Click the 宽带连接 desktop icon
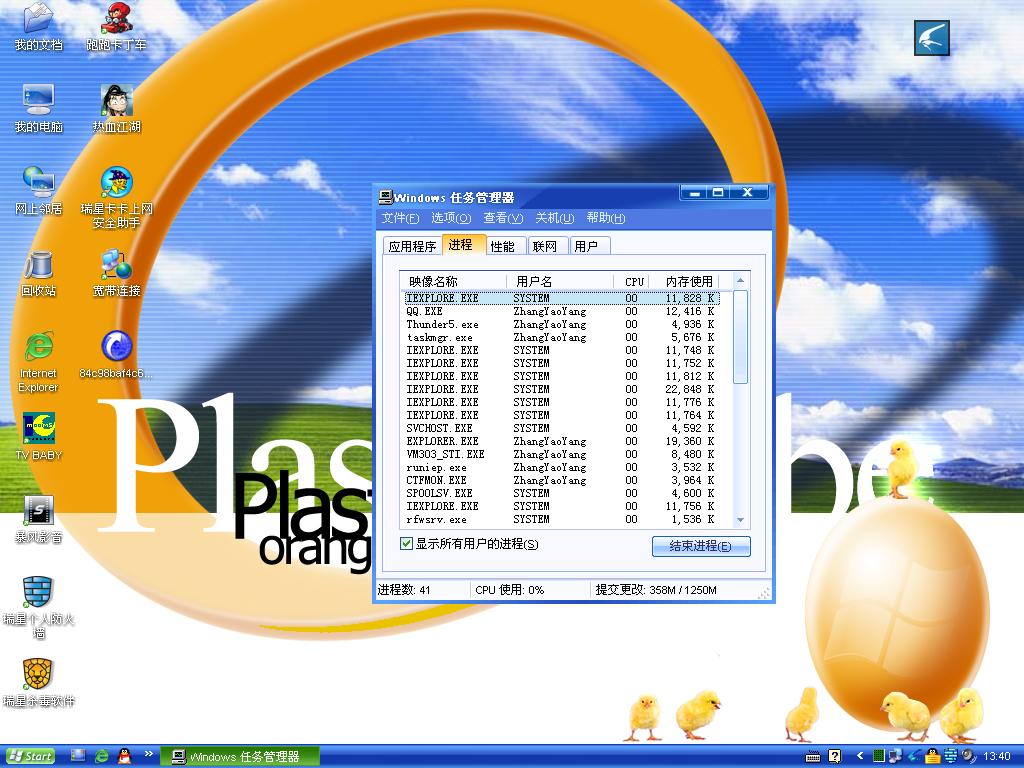Image resolution: width=1024 pixels, height=768 pixels. pyautogui.click(x=117, y=265)
